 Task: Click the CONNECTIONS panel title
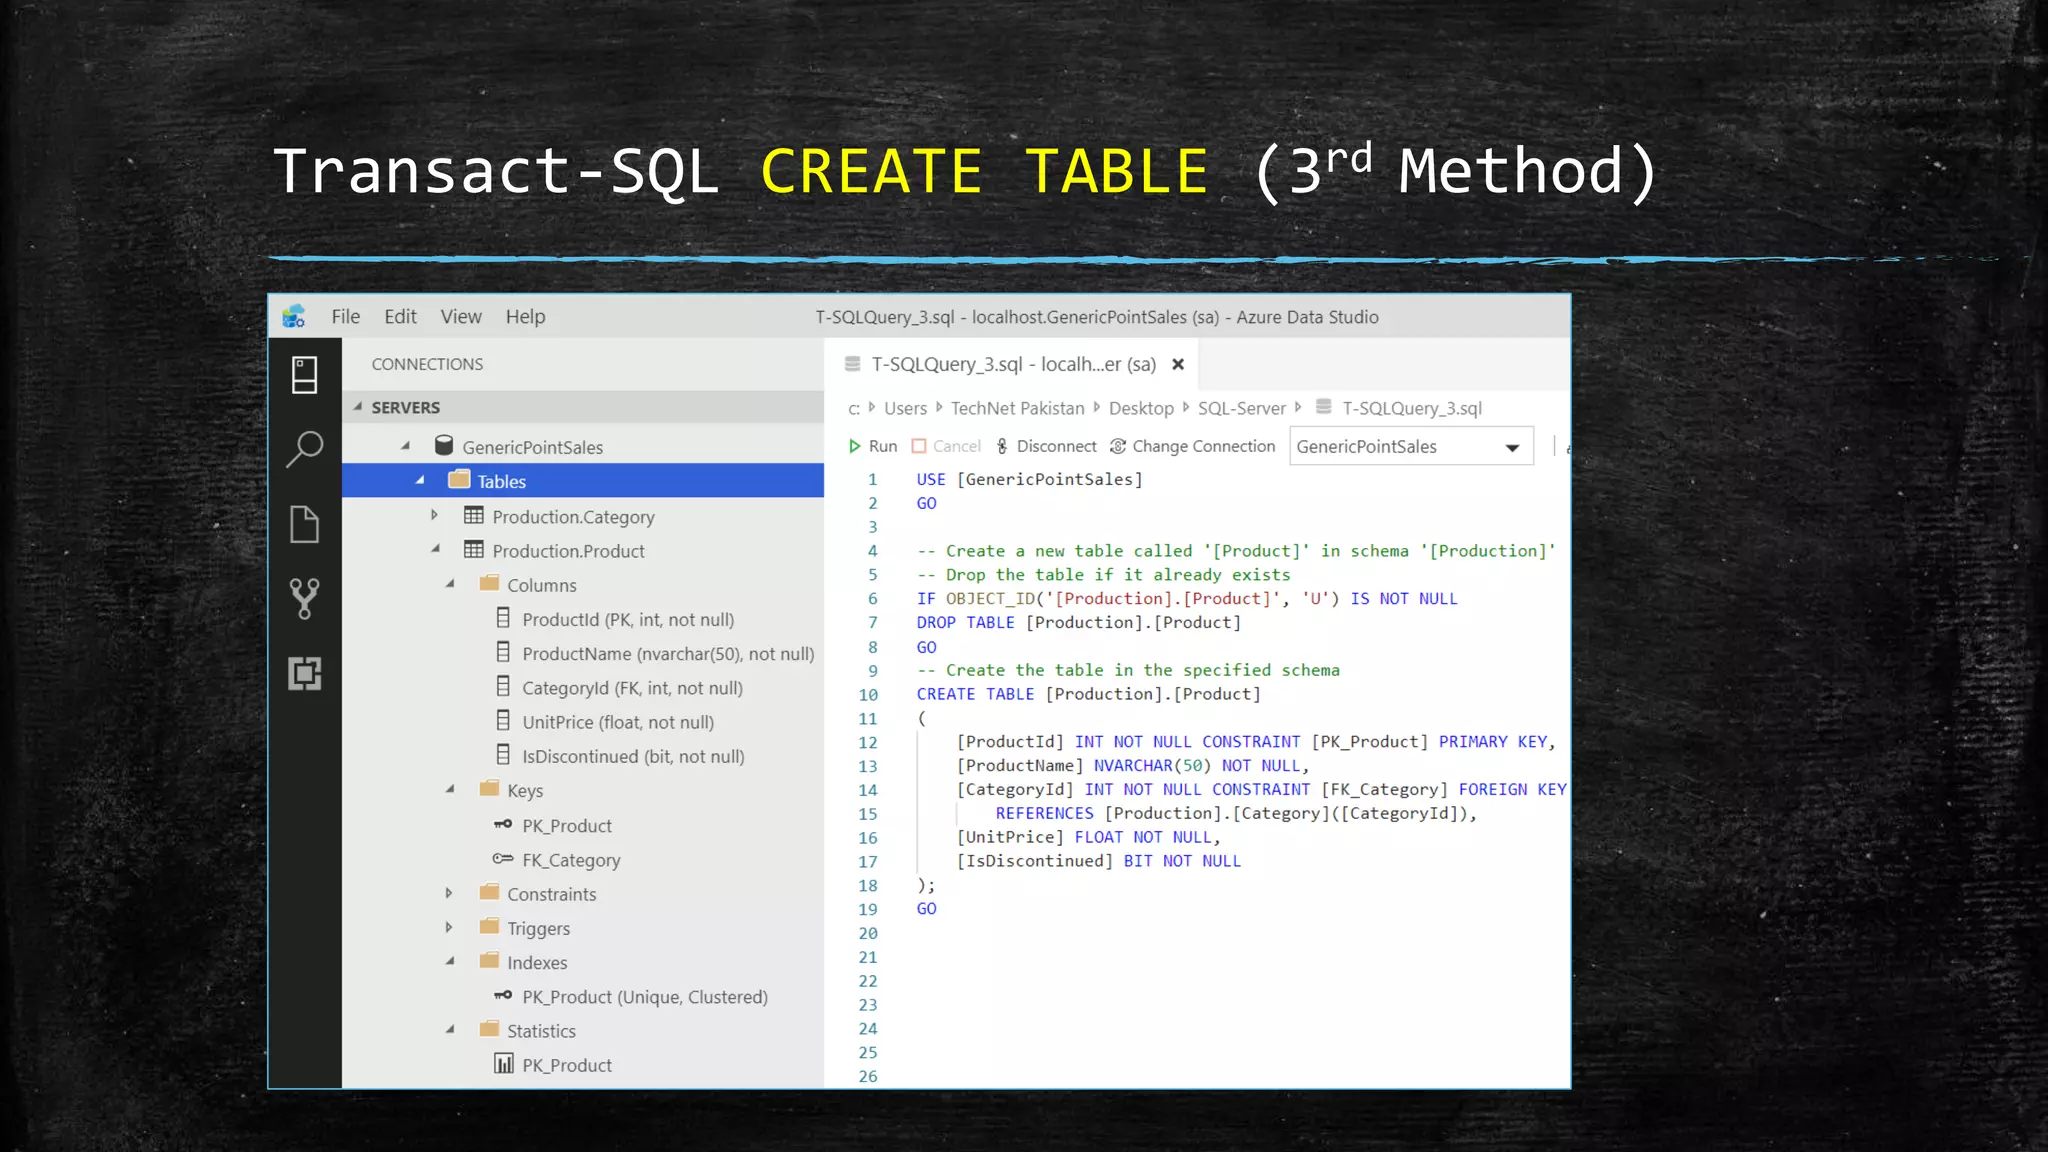pos(427,364)
